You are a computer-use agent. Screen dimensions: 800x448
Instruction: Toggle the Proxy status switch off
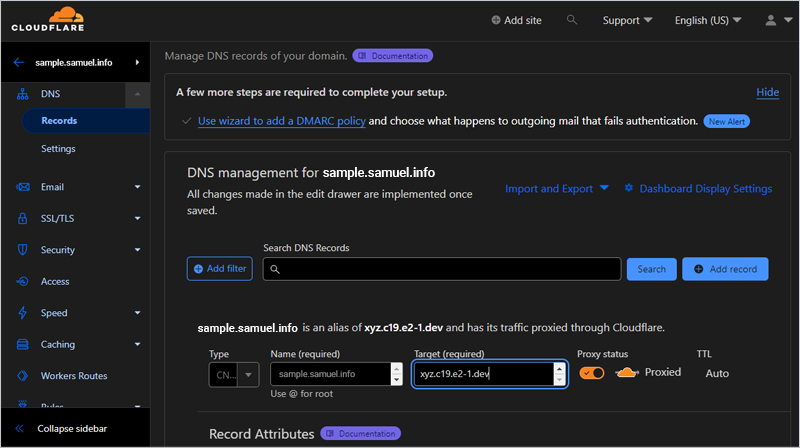592,373
